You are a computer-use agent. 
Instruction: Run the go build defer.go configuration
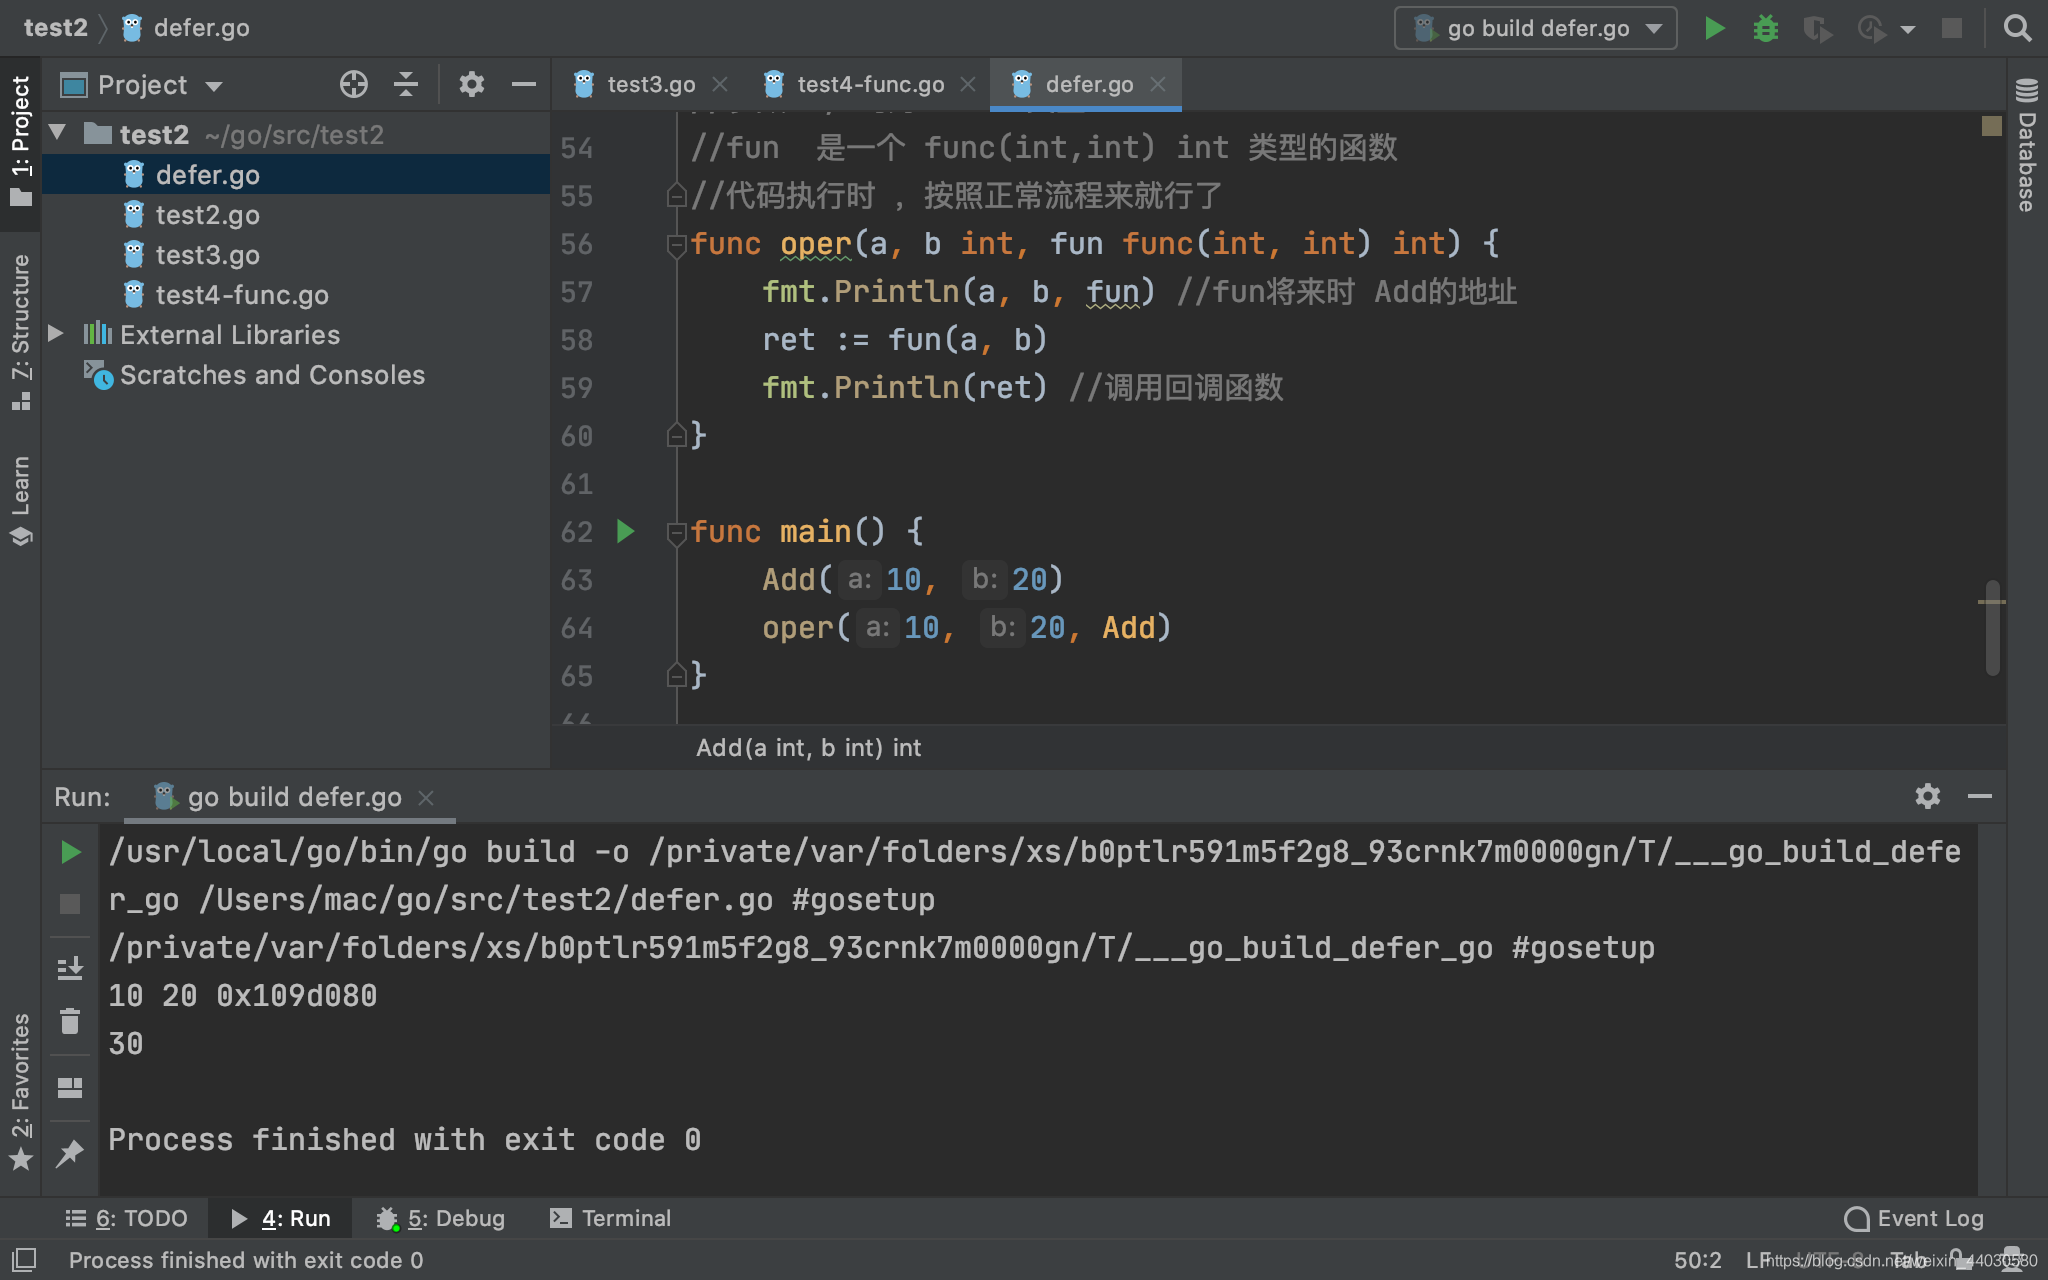point(1714,28)
